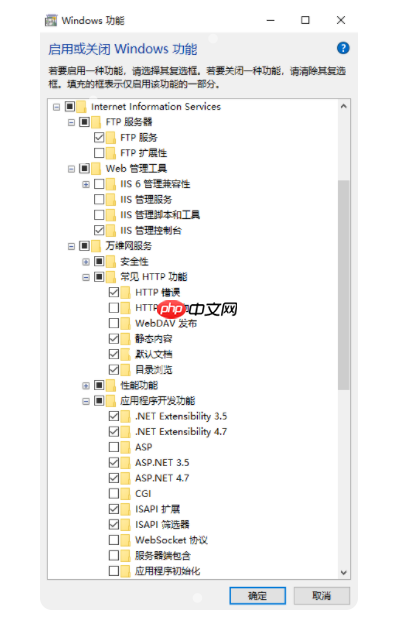The image size is (395, 619).
Task: Expand the IIS 6 管理兼容性 node
Action: (86, 184)
